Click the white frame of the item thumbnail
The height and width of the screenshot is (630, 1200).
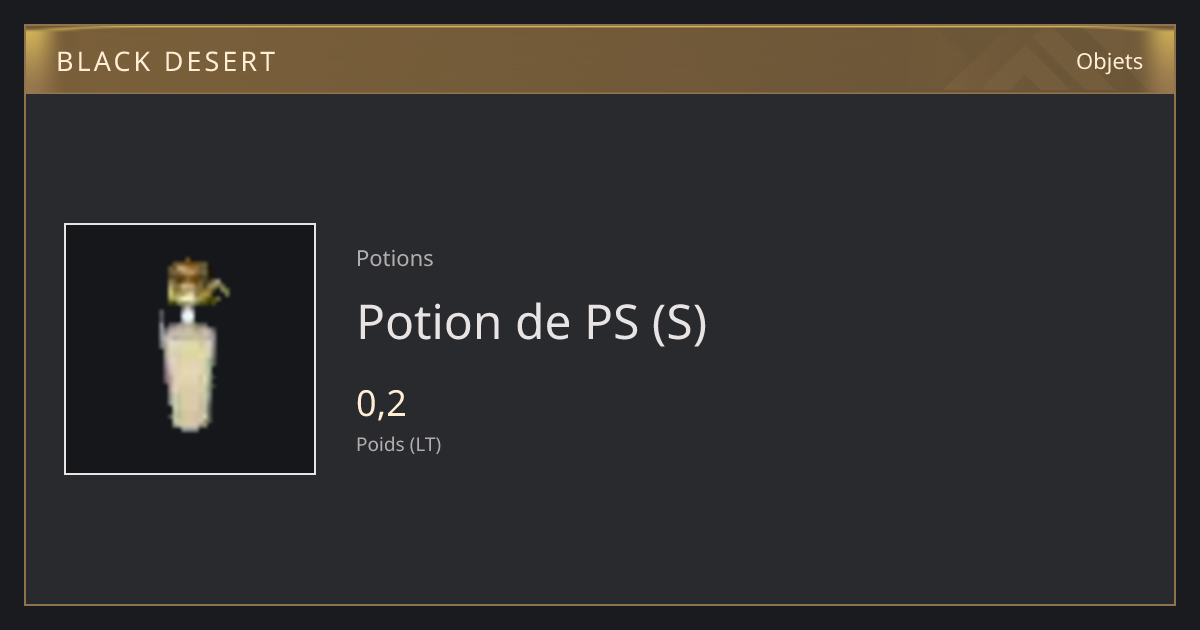[190, 224]
